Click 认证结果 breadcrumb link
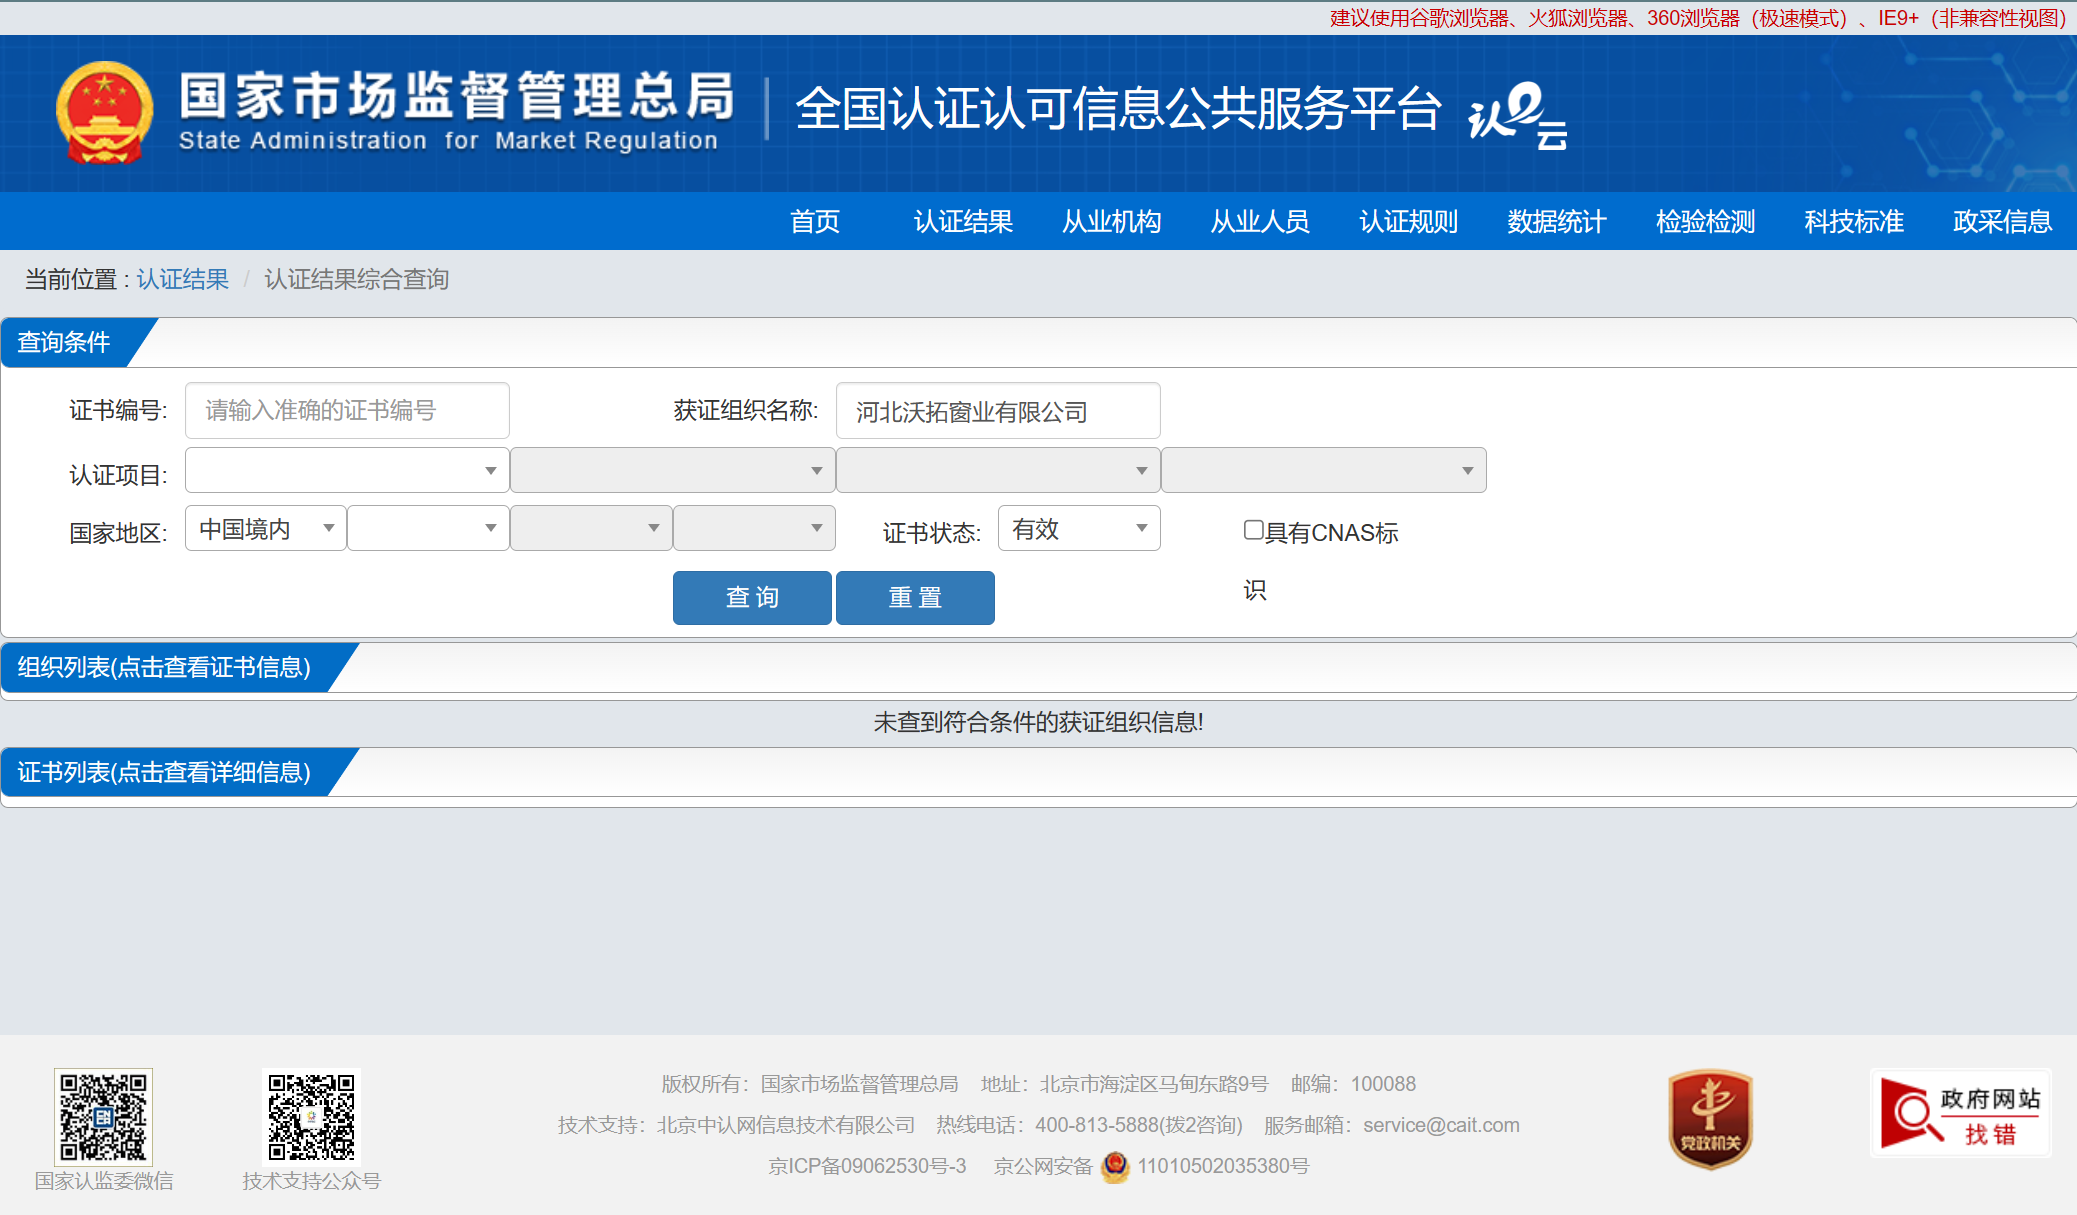The image size is (2077, 1215). click(183, 279)
